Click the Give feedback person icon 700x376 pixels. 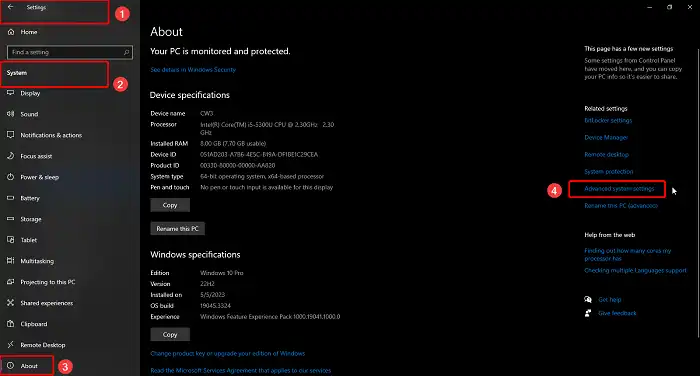[x=588, y=313]
